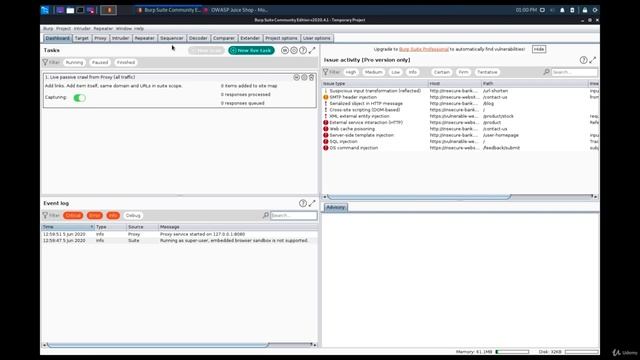Toggle the Finished tasks filter
The image size is (640, 360).
[x=126, y=62]
